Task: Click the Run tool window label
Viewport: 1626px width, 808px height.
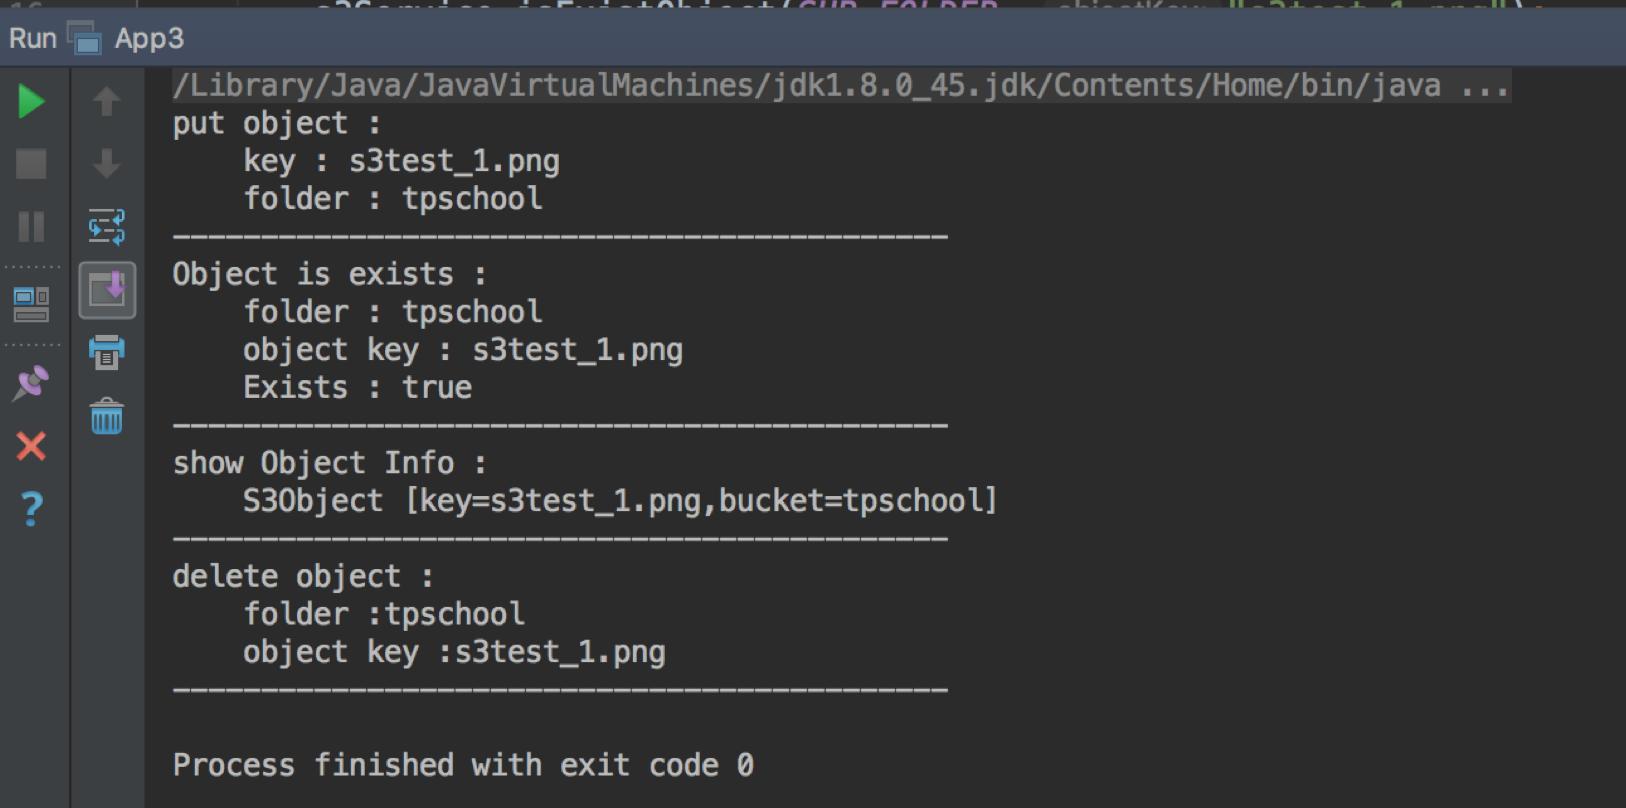Action: (33, 38)
